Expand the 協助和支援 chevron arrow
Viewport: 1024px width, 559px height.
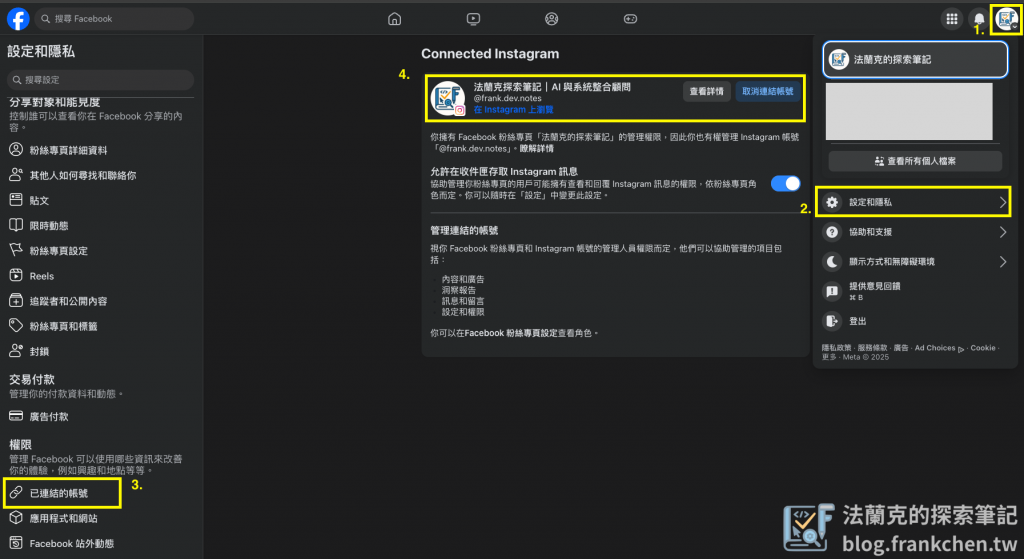1002,232
